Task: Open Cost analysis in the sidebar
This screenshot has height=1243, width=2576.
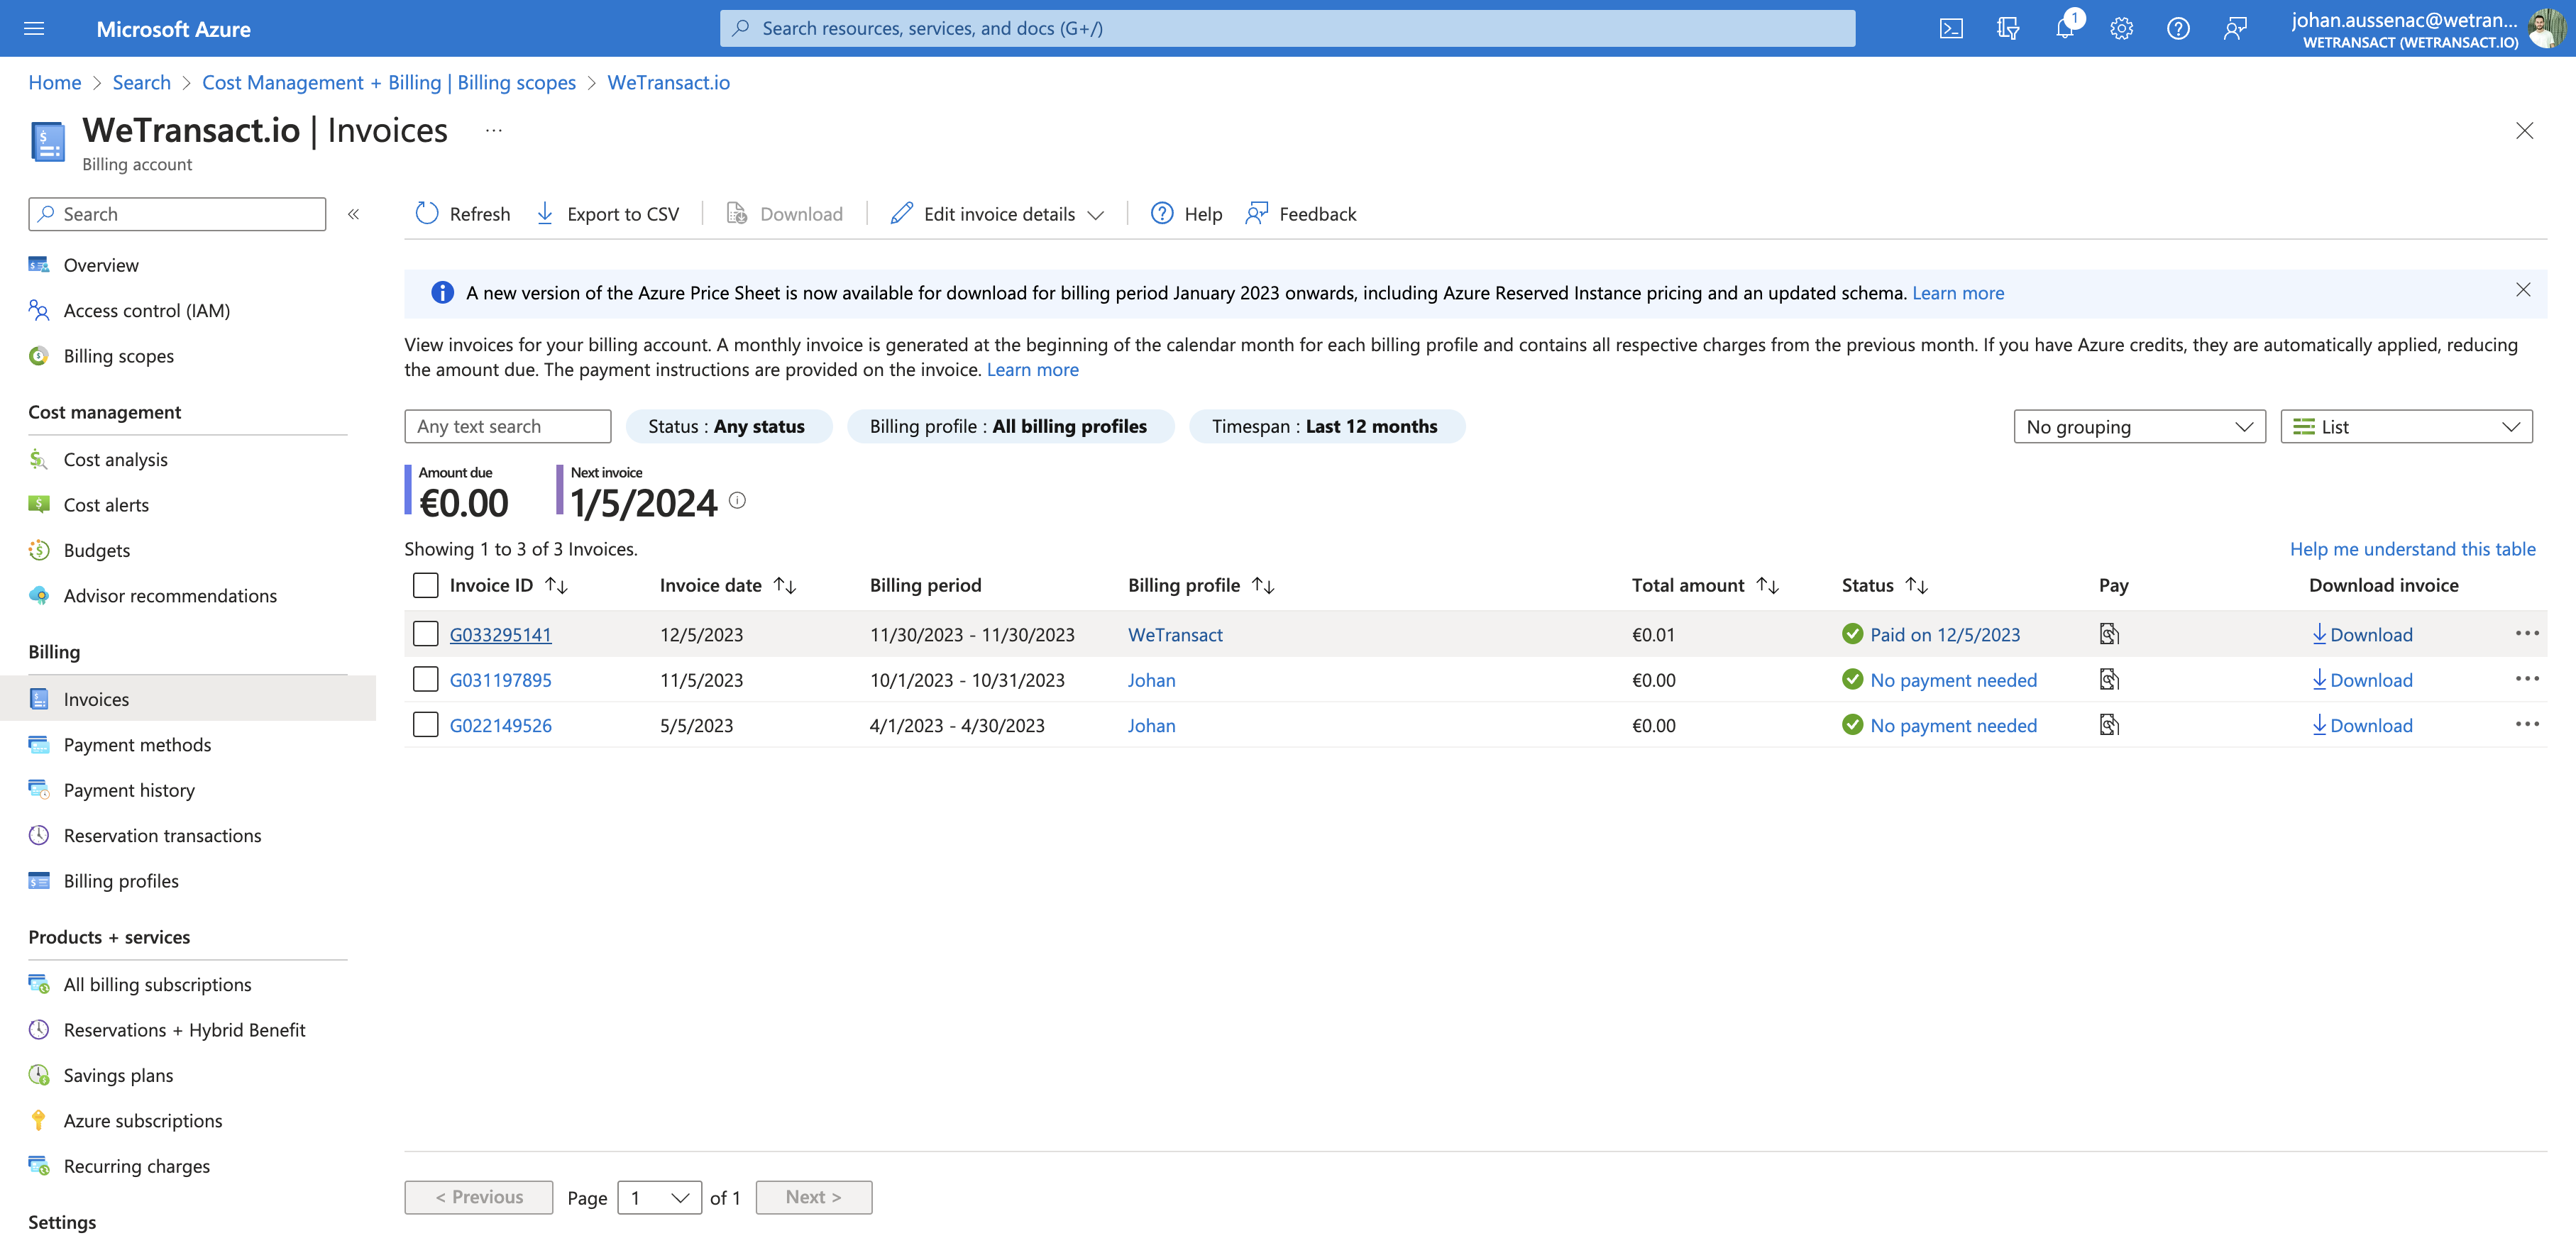Action: coord(116,460)
